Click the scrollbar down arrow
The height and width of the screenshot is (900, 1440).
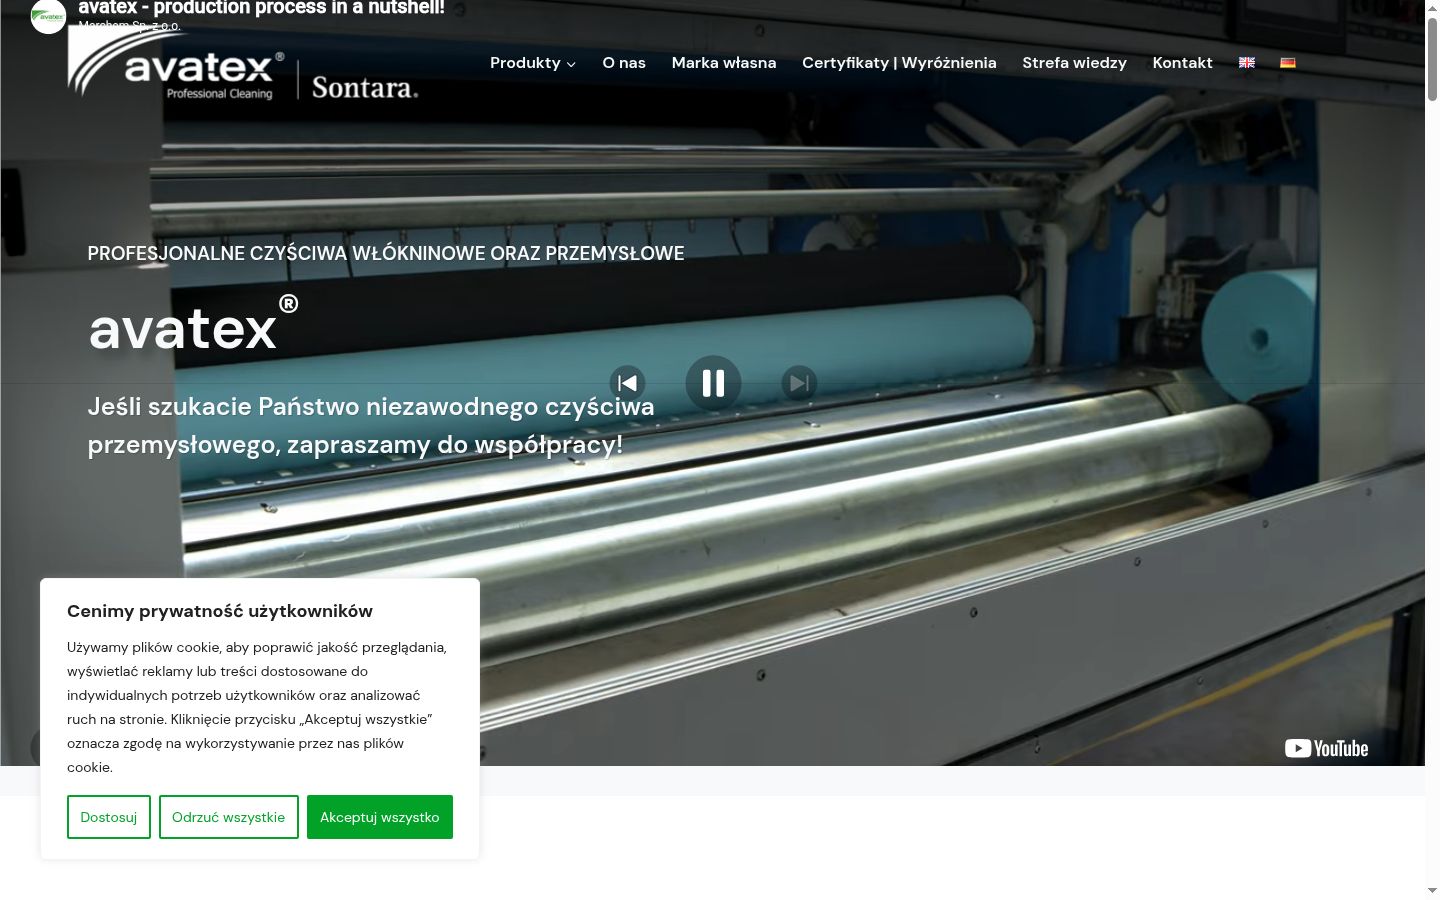[x=1432, y=890]
